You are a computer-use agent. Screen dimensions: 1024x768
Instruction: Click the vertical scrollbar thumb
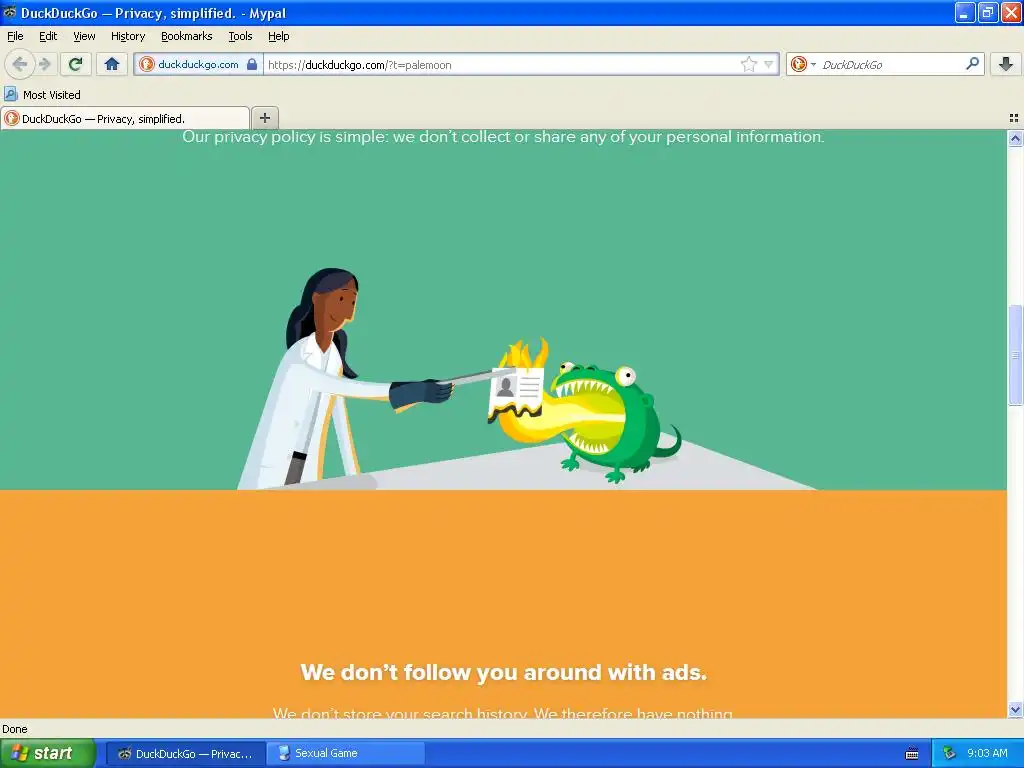[1015, 355]
